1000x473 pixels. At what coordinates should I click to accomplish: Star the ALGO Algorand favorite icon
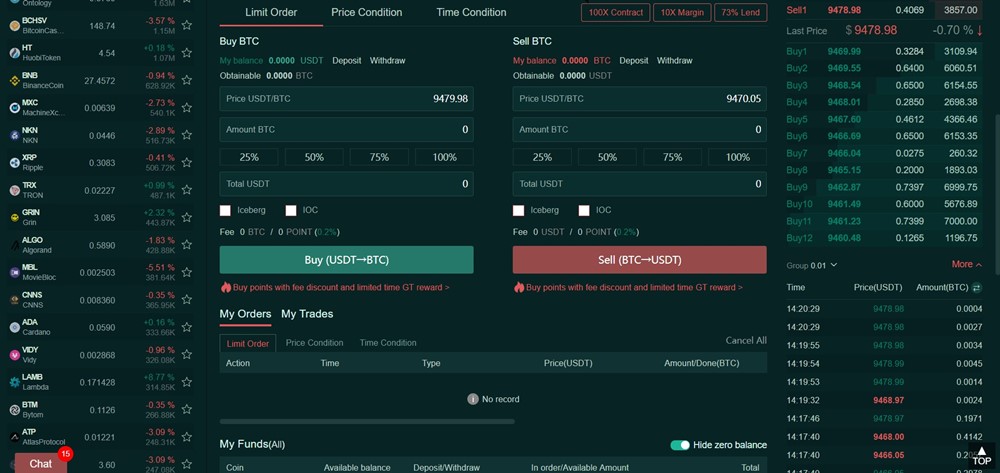(186, 244)
